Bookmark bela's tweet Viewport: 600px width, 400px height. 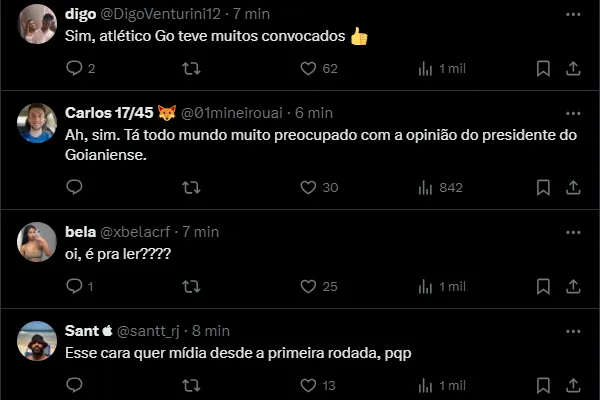click(543, 286)
